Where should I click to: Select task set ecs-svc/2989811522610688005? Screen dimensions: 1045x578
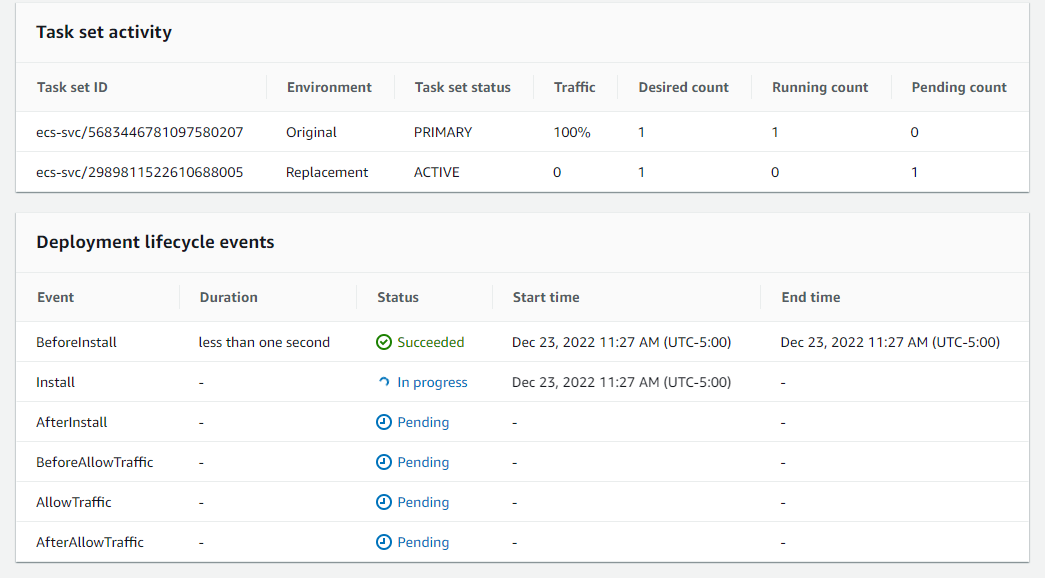pos(139,172)
